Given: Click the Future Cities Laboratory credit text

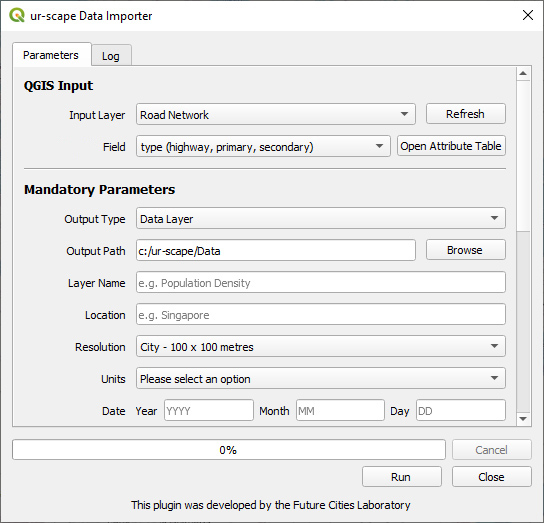Looking at the screenshot, I should [x=271, y=505].
